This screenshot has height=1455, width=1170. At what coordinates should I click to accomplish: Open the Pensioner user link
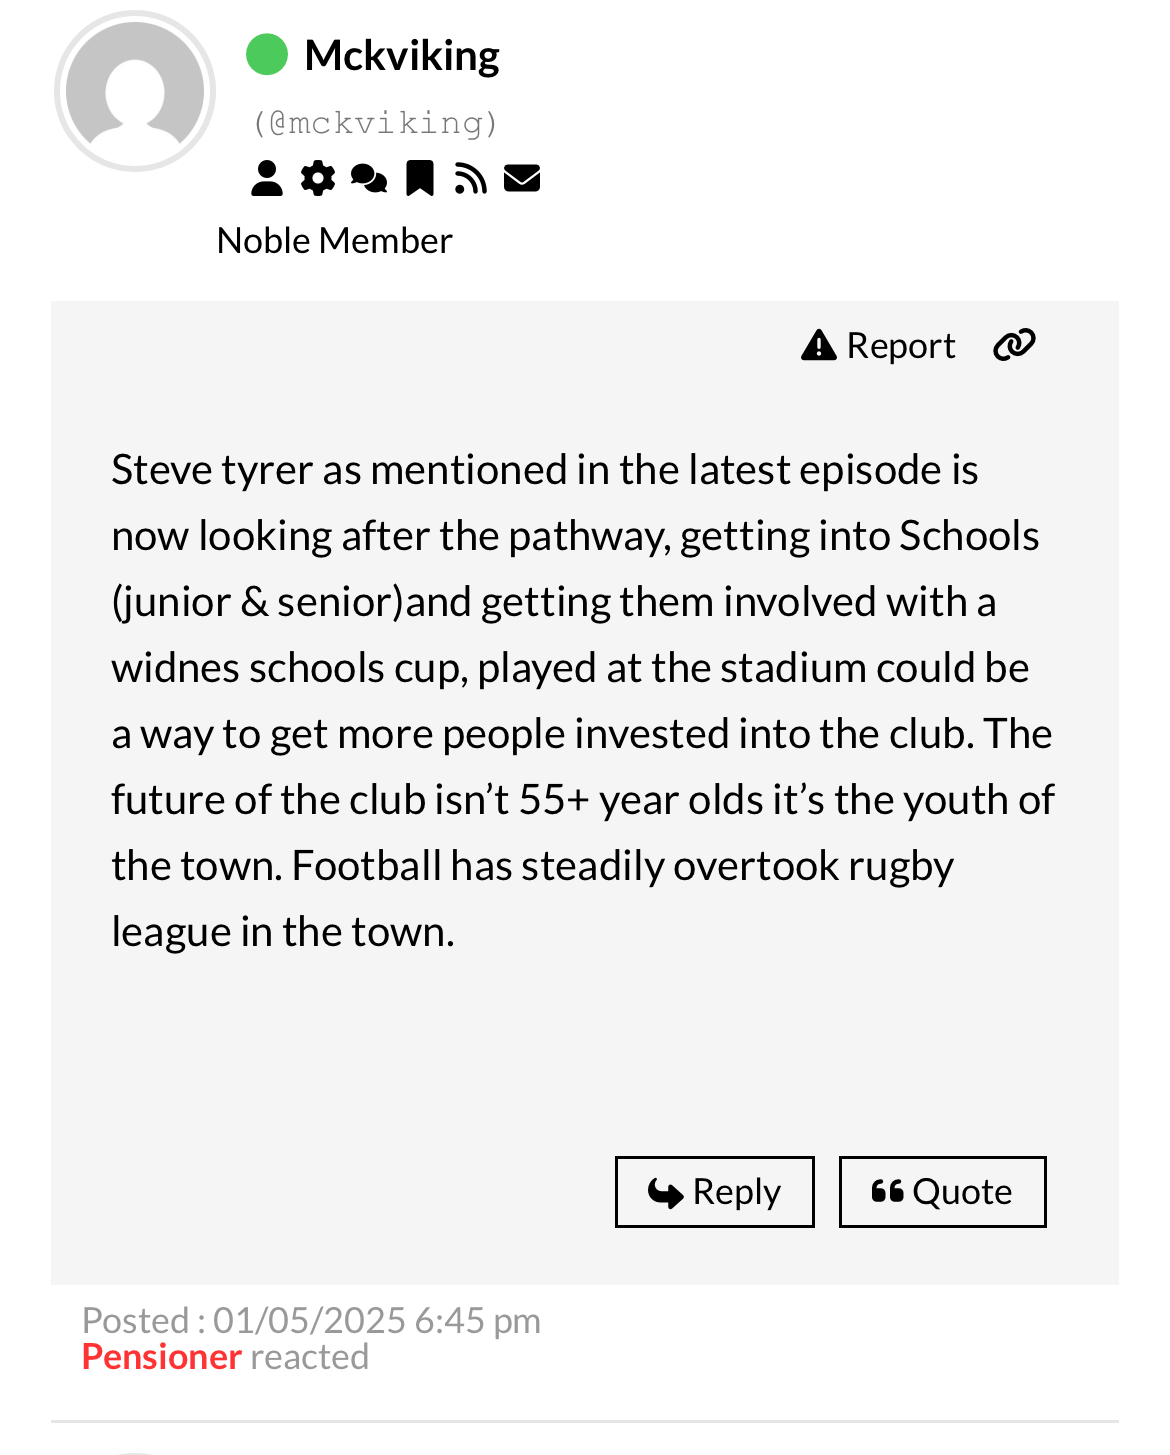point(162,1357)
